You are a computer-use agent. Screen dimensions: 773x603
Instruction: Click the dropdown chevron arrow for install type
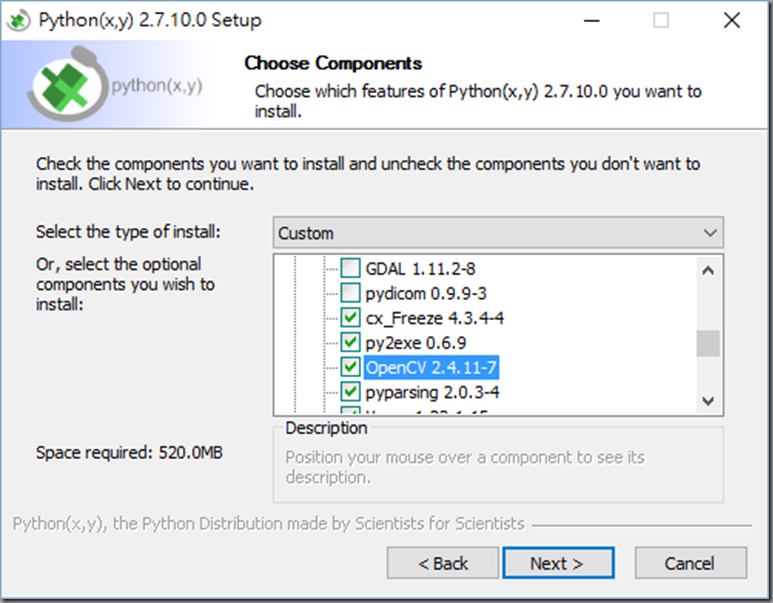click(710, 233)
